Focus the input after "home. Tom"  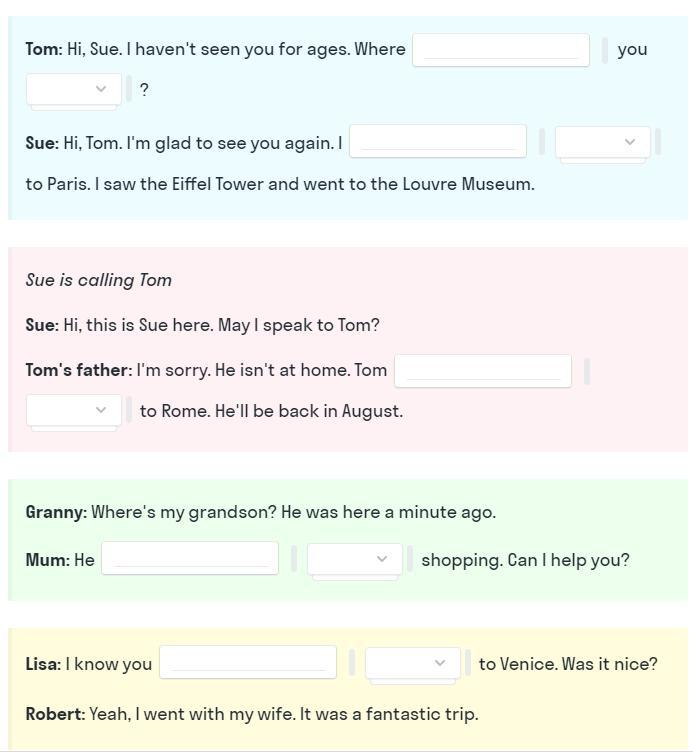483,371
